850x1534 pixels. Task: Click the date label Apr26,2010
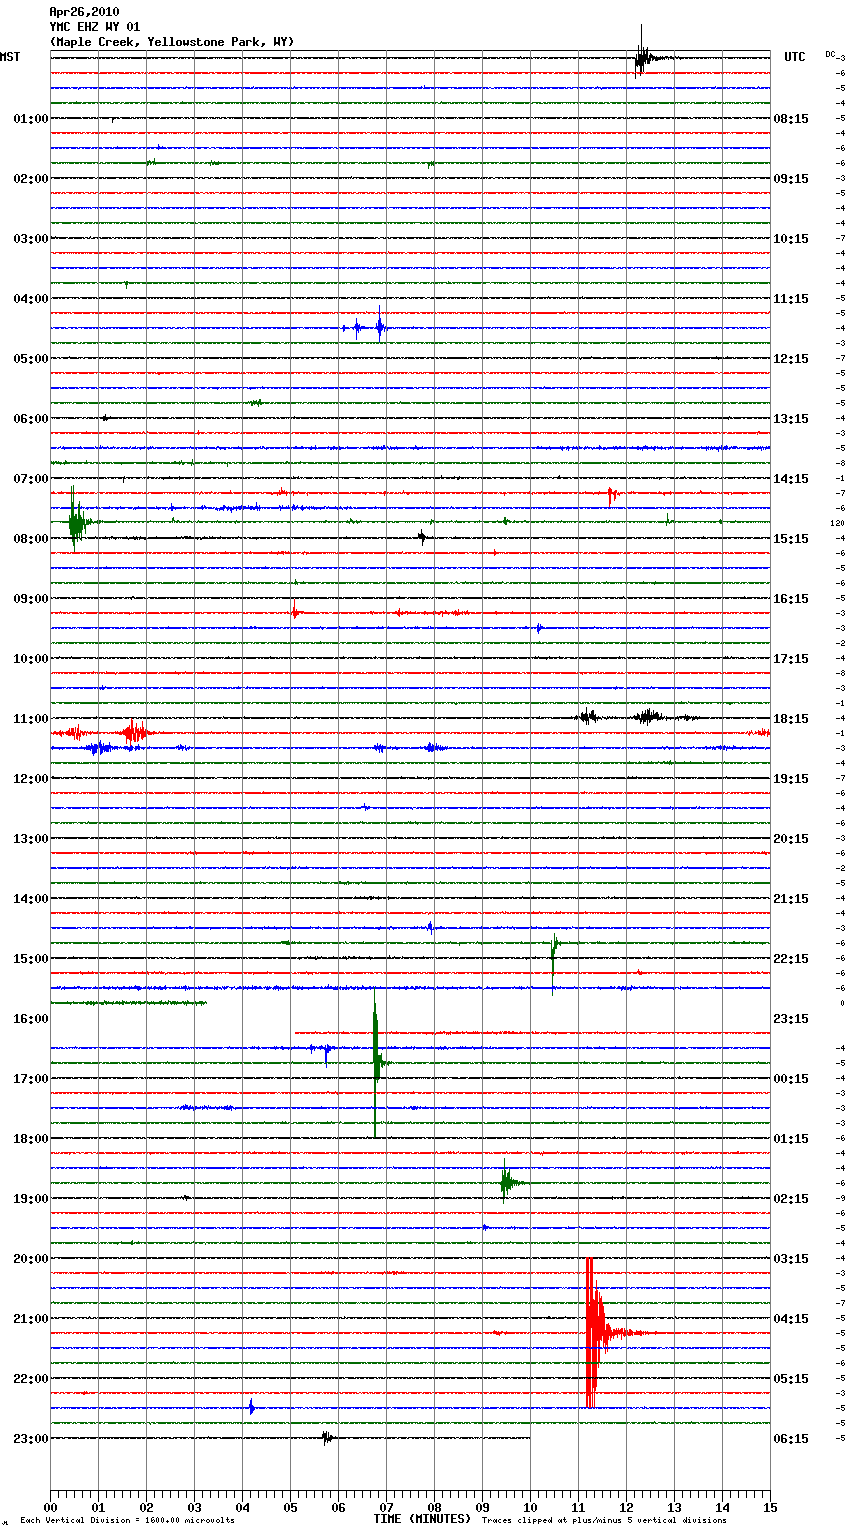pos(84,12)
